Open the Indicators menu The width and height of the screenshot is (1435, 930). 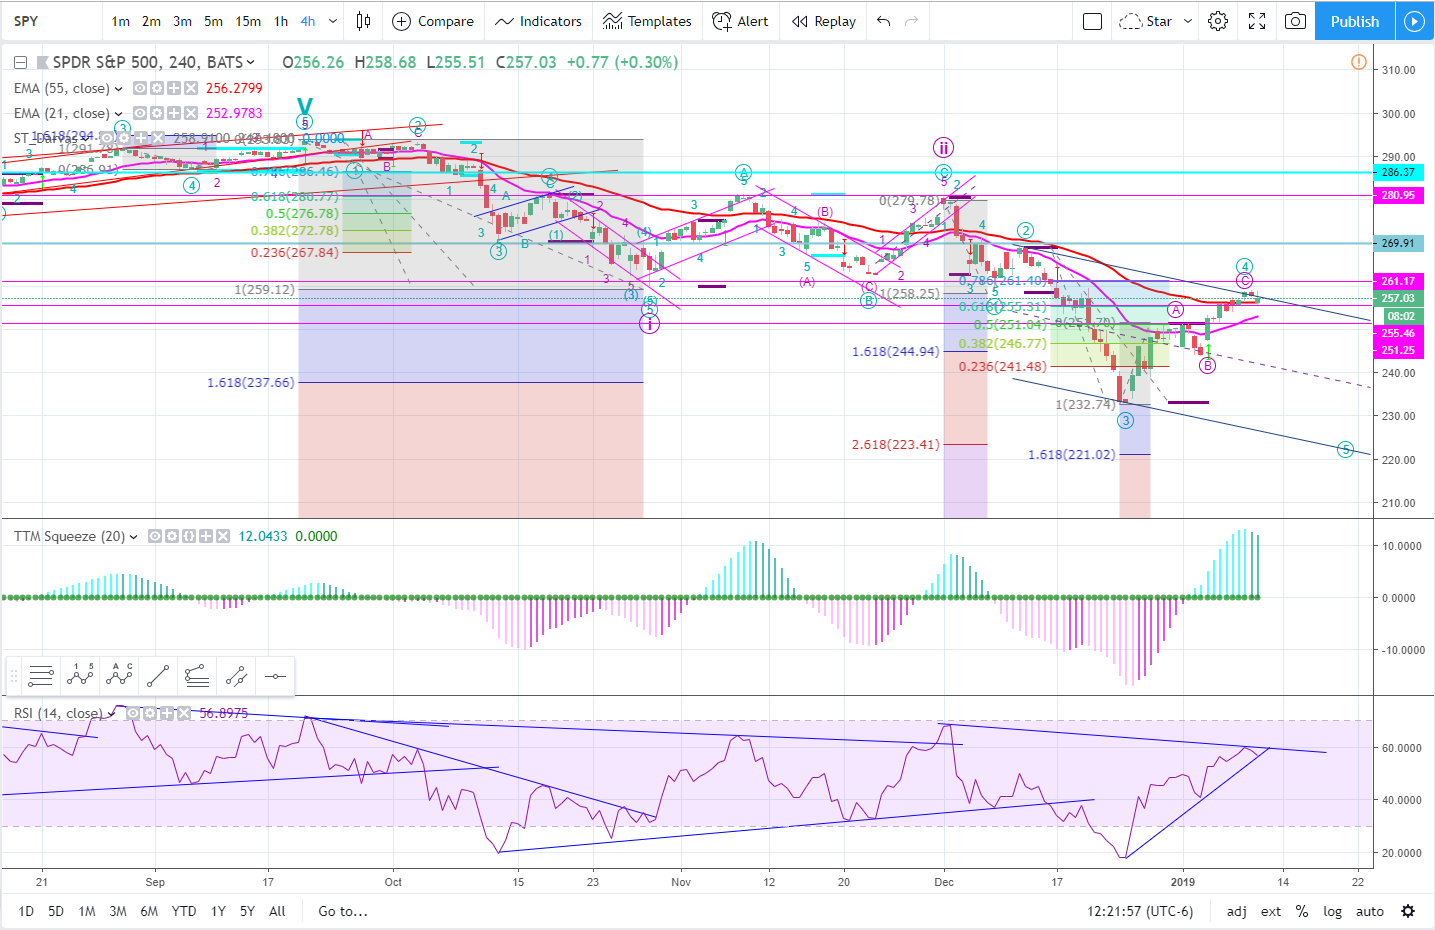pyautogui.click(x=538, y=21)
